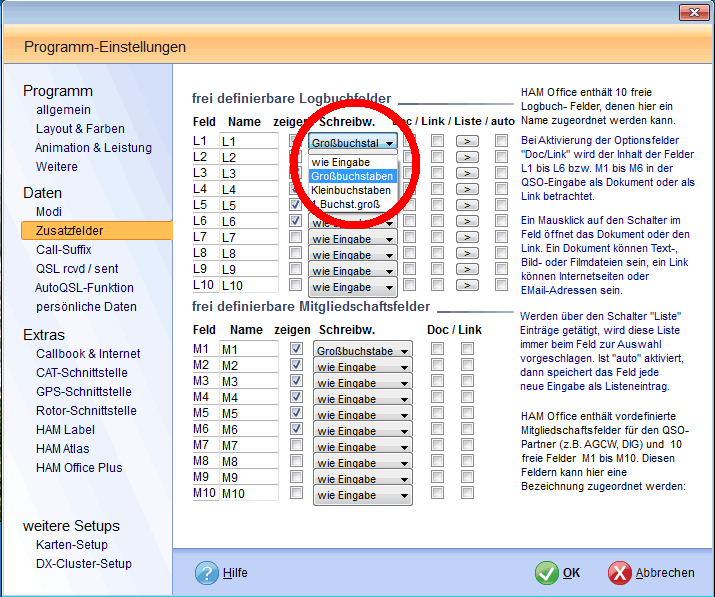
Task: Toggle the zeigen checkbox for L5
Action: coord(295,204)
